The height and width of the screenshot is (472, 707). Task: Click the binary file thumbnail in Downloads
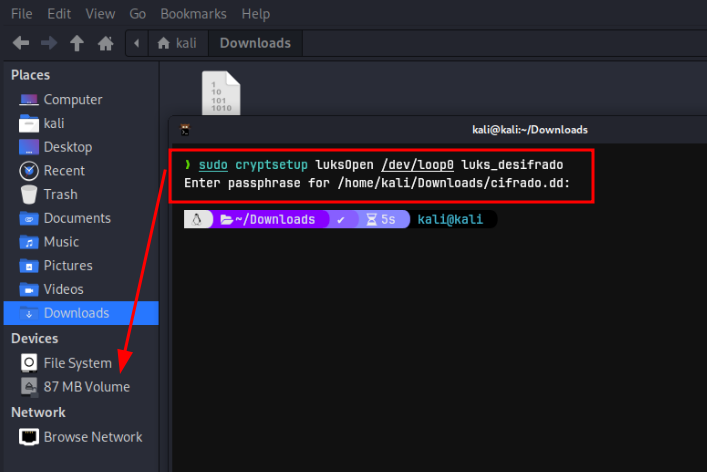[x=221, y=93]
